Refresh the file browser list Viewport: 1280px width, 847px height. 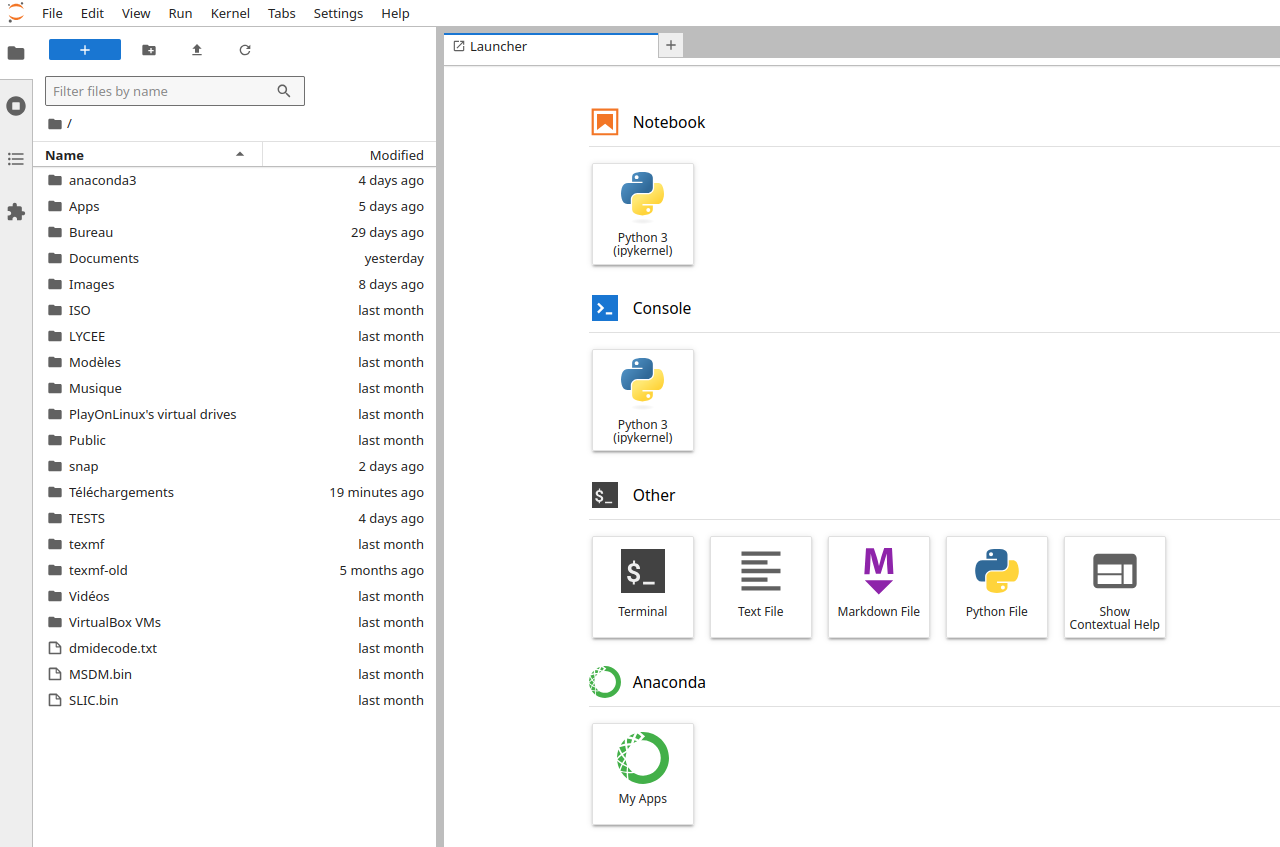pyautogui.click(x=245, y=50)
